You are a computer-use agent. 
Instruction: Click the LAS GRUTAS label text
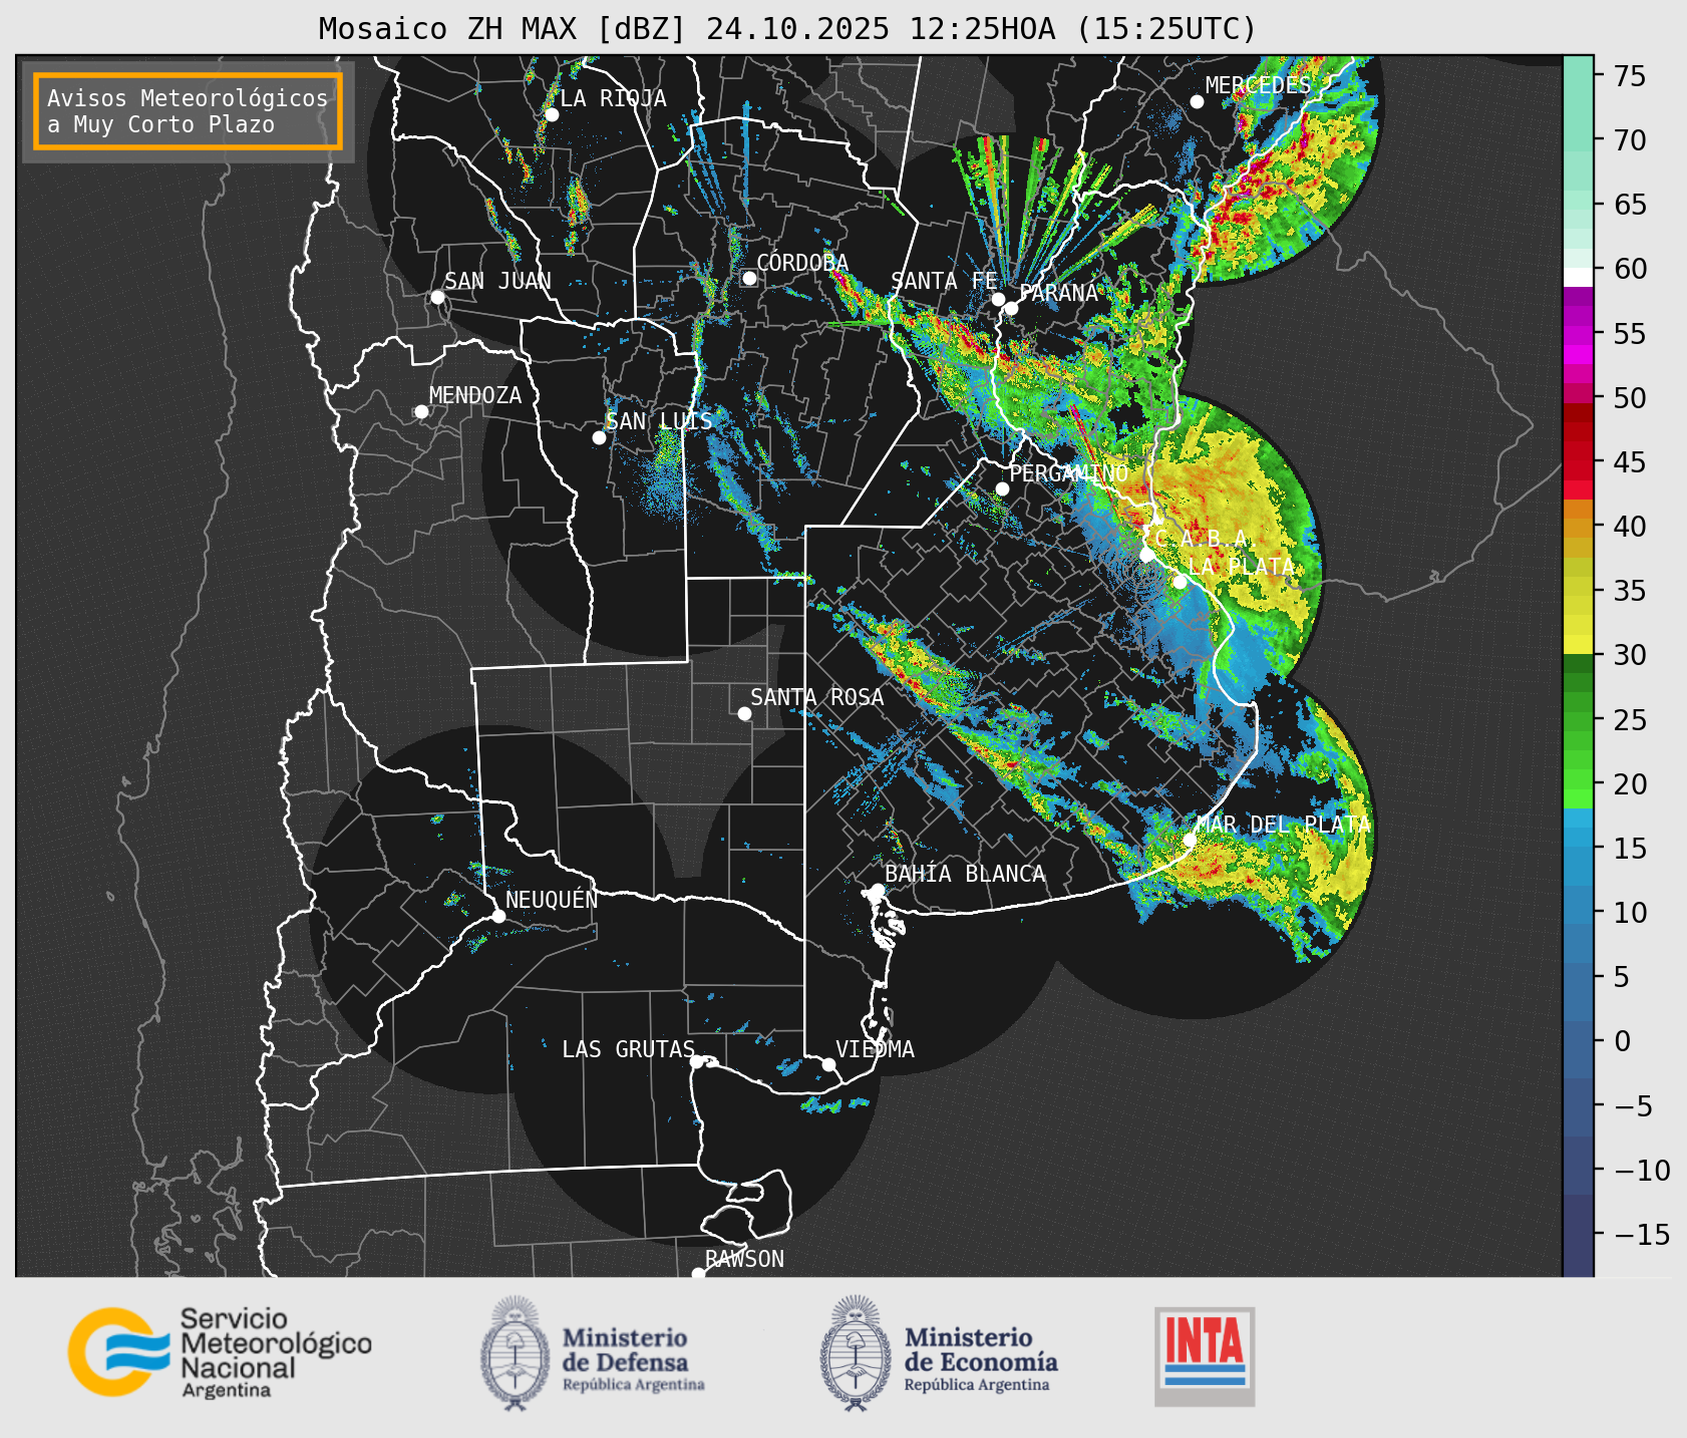628,1049
